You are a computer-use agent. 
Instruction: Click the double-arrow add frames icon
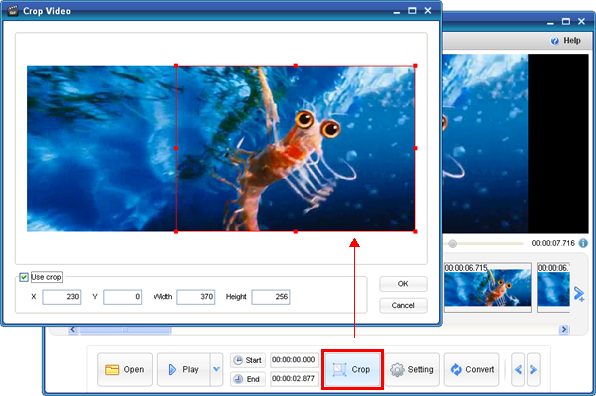click(579, 294)
